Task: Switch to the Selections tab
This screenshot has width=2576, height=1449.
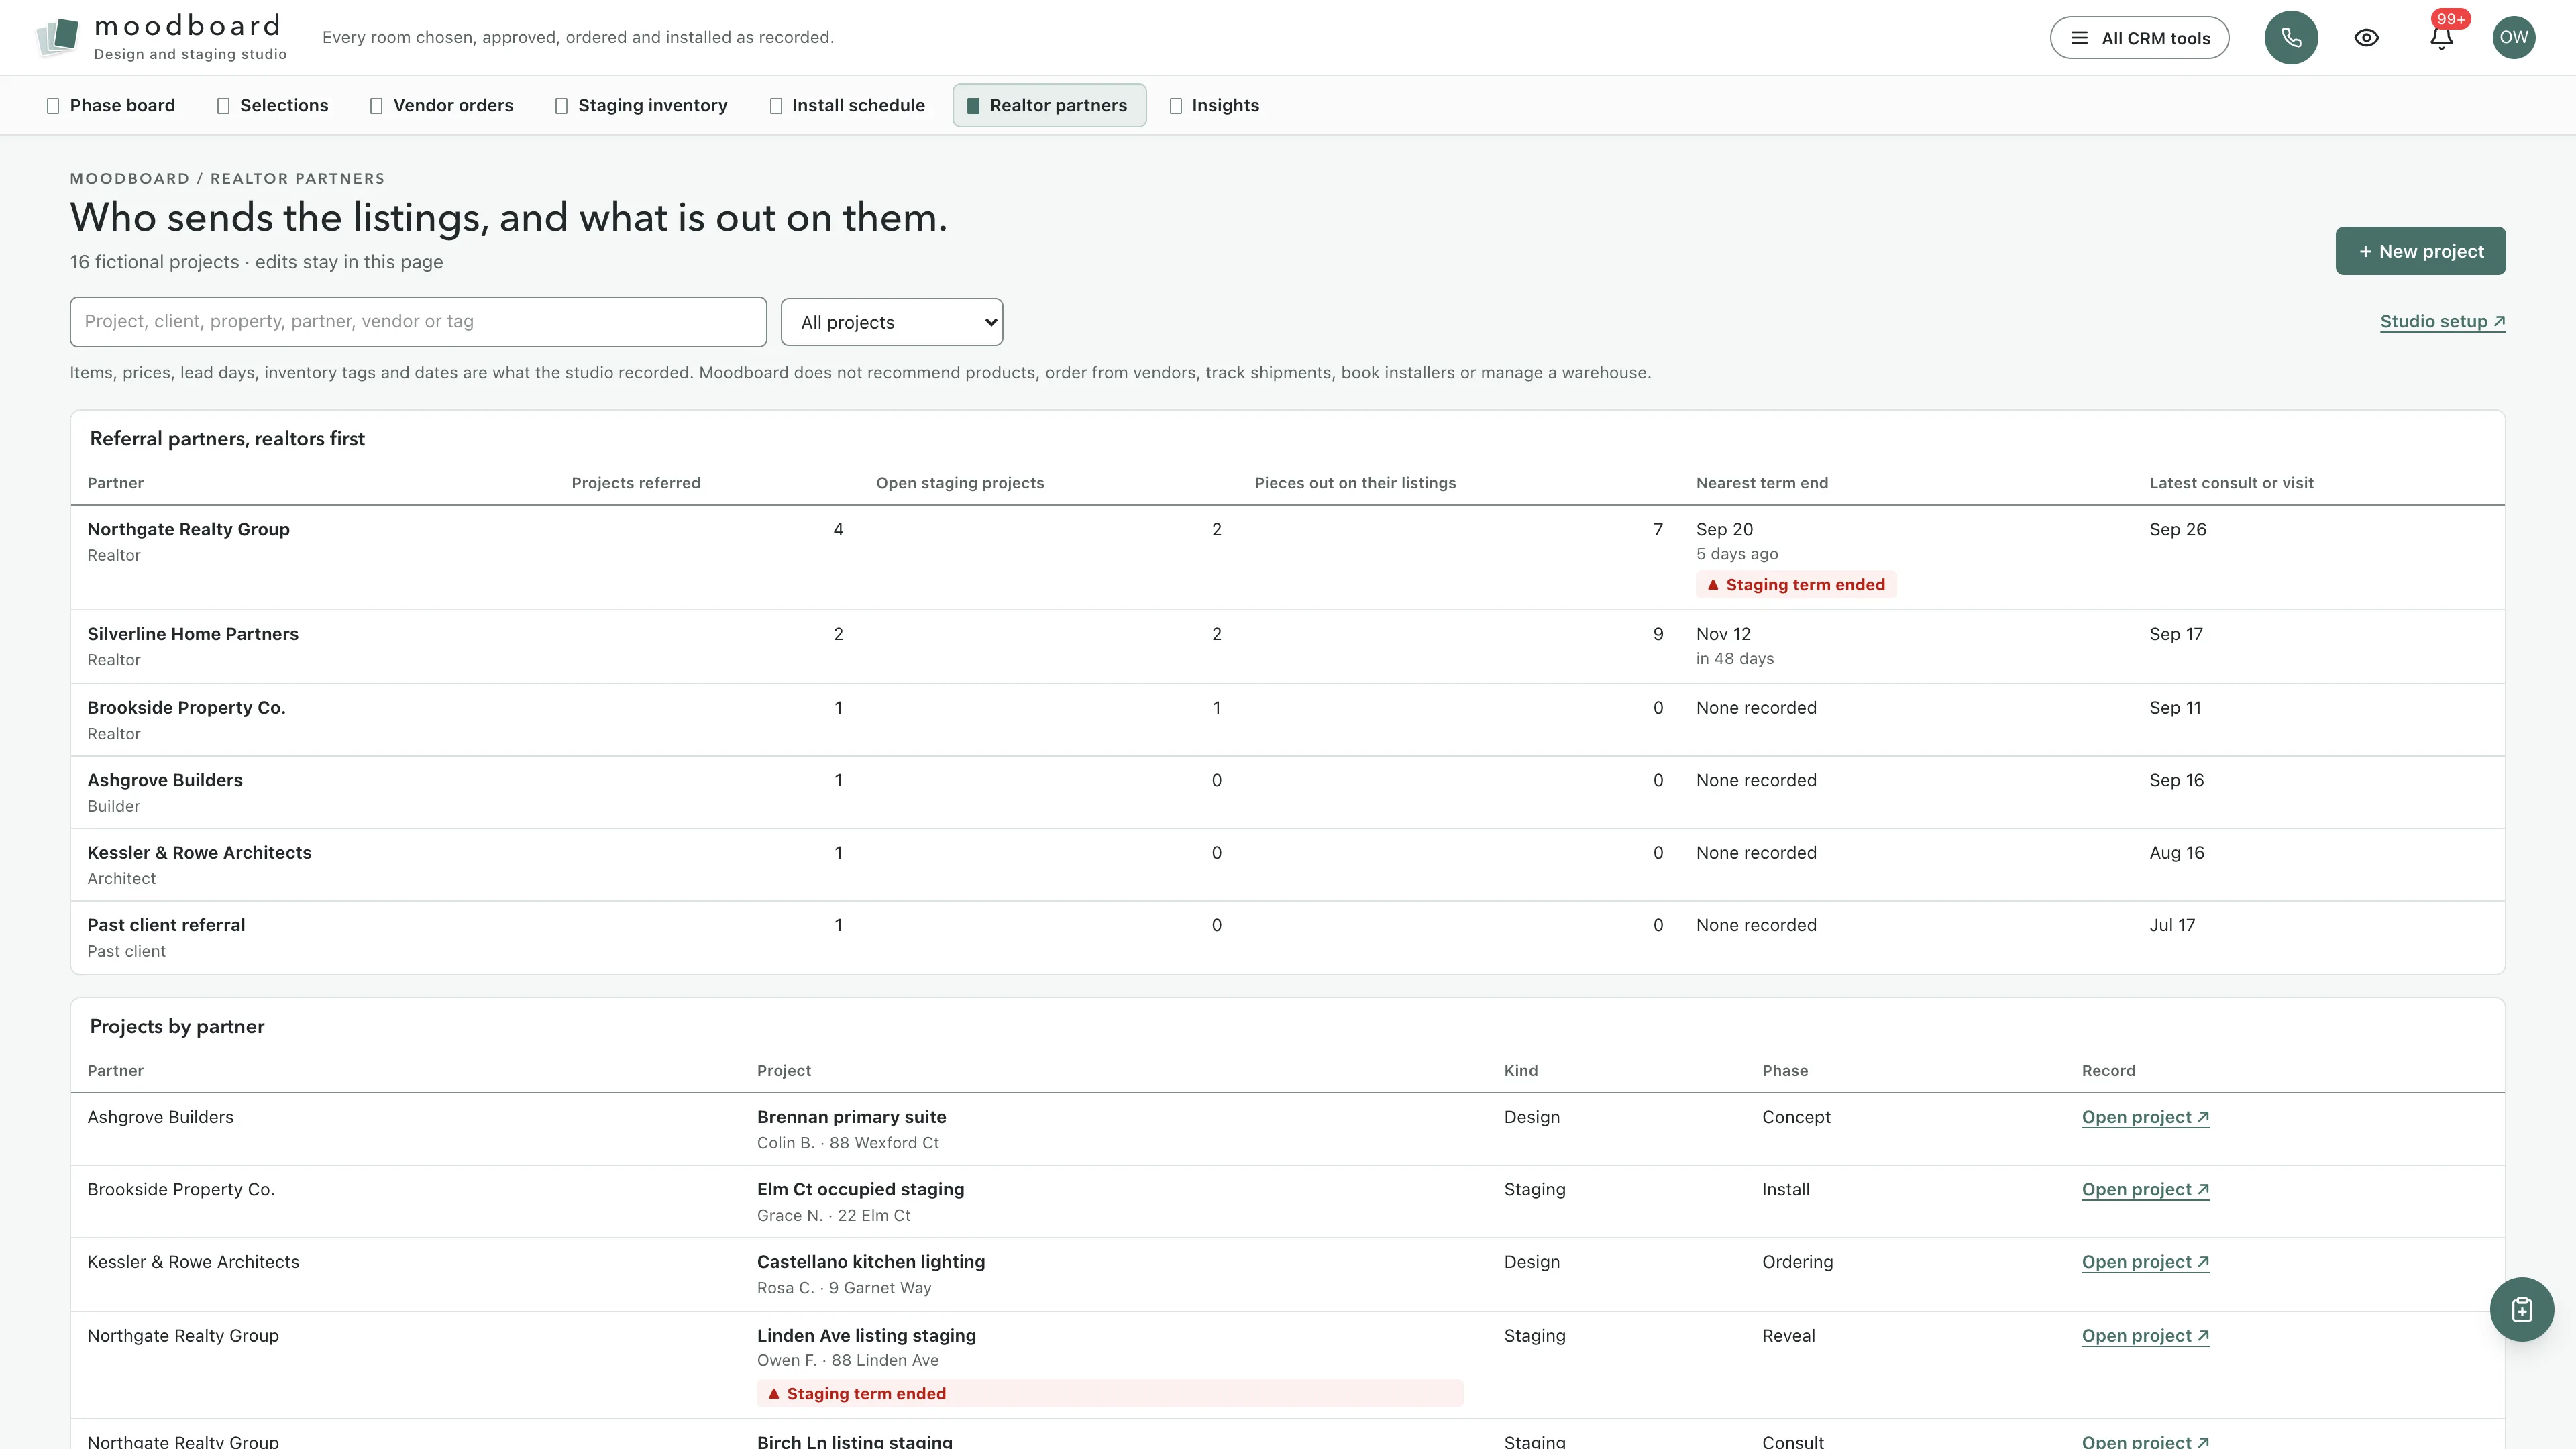Action: [x=272, y=105]
